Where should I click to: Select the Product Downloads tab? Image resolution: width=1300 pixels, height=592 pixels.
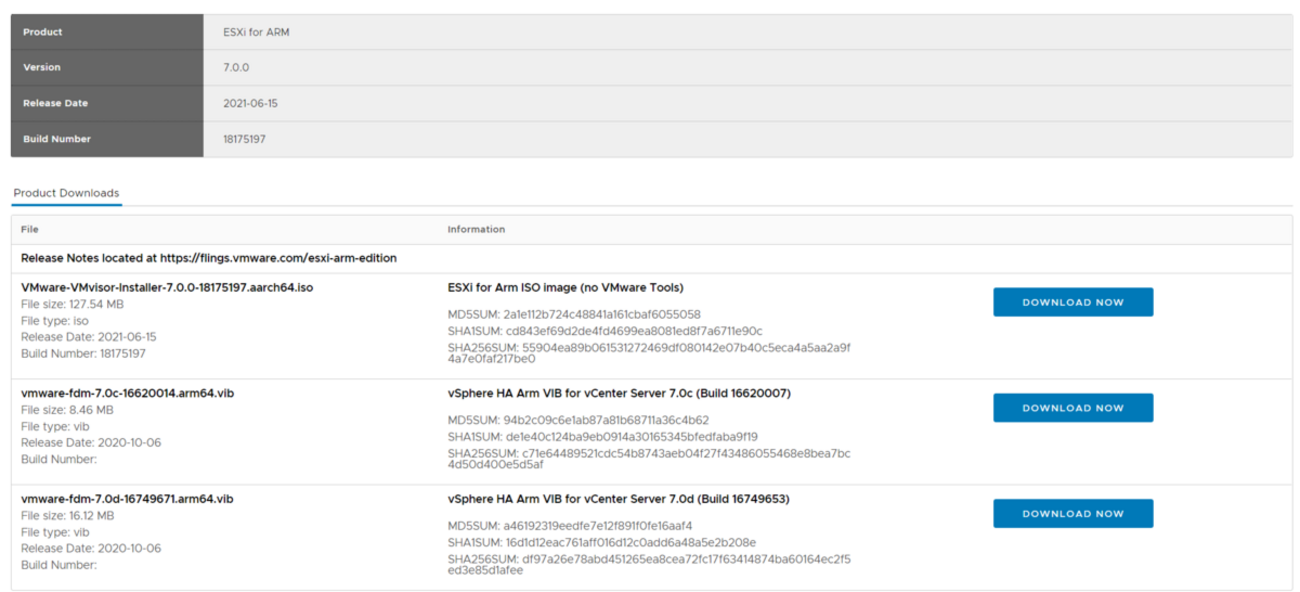point(66,193)
